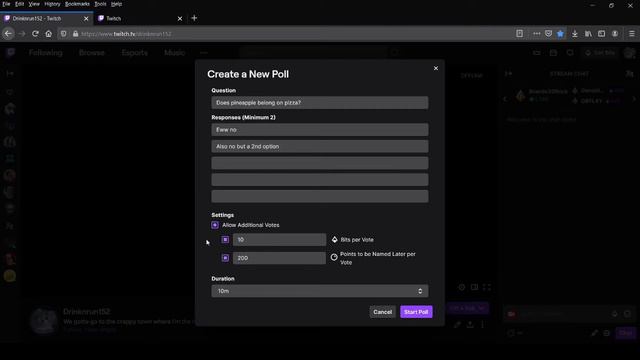Open the downloads panel
This screenshot has height=360, width=640.
[575, 34]
